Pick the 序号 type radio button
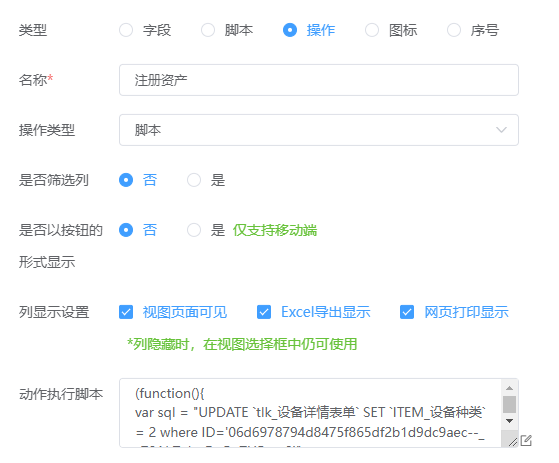Viewport: 559px width, 463px height. point(454,30)
